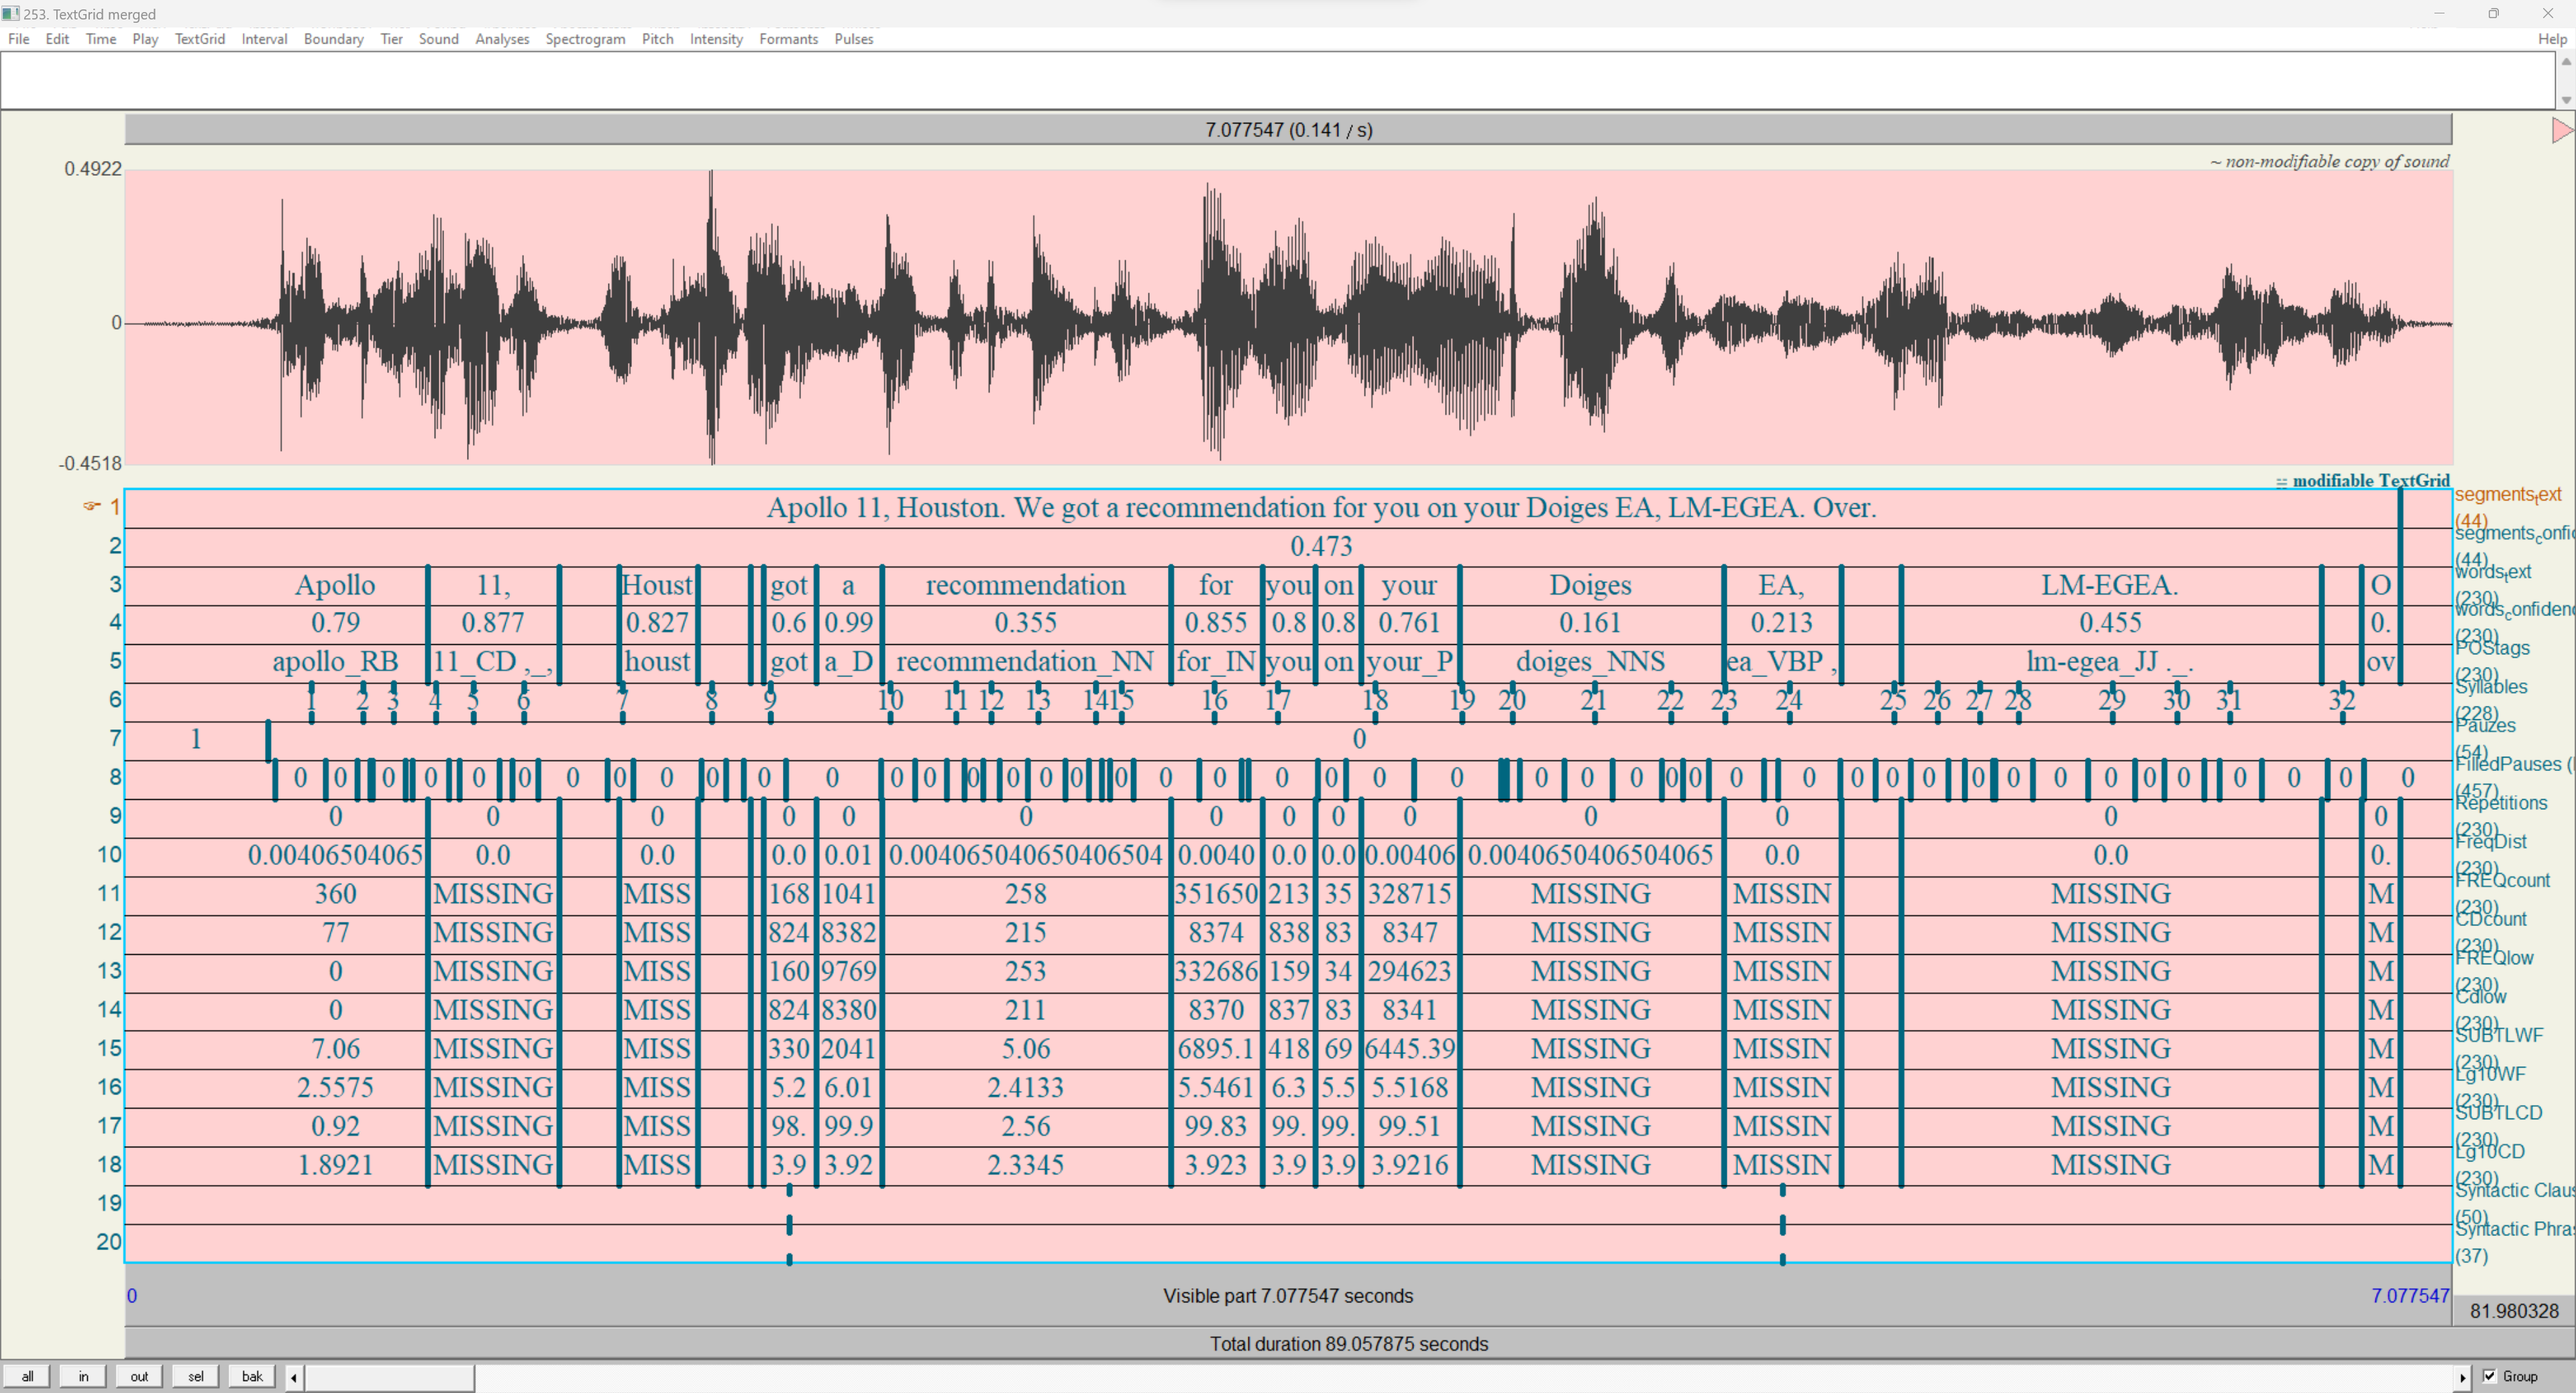Viewport: 2576px width, 1393px height.
Task: Toggle the Group checkbox
Action: (2490, 1376)
